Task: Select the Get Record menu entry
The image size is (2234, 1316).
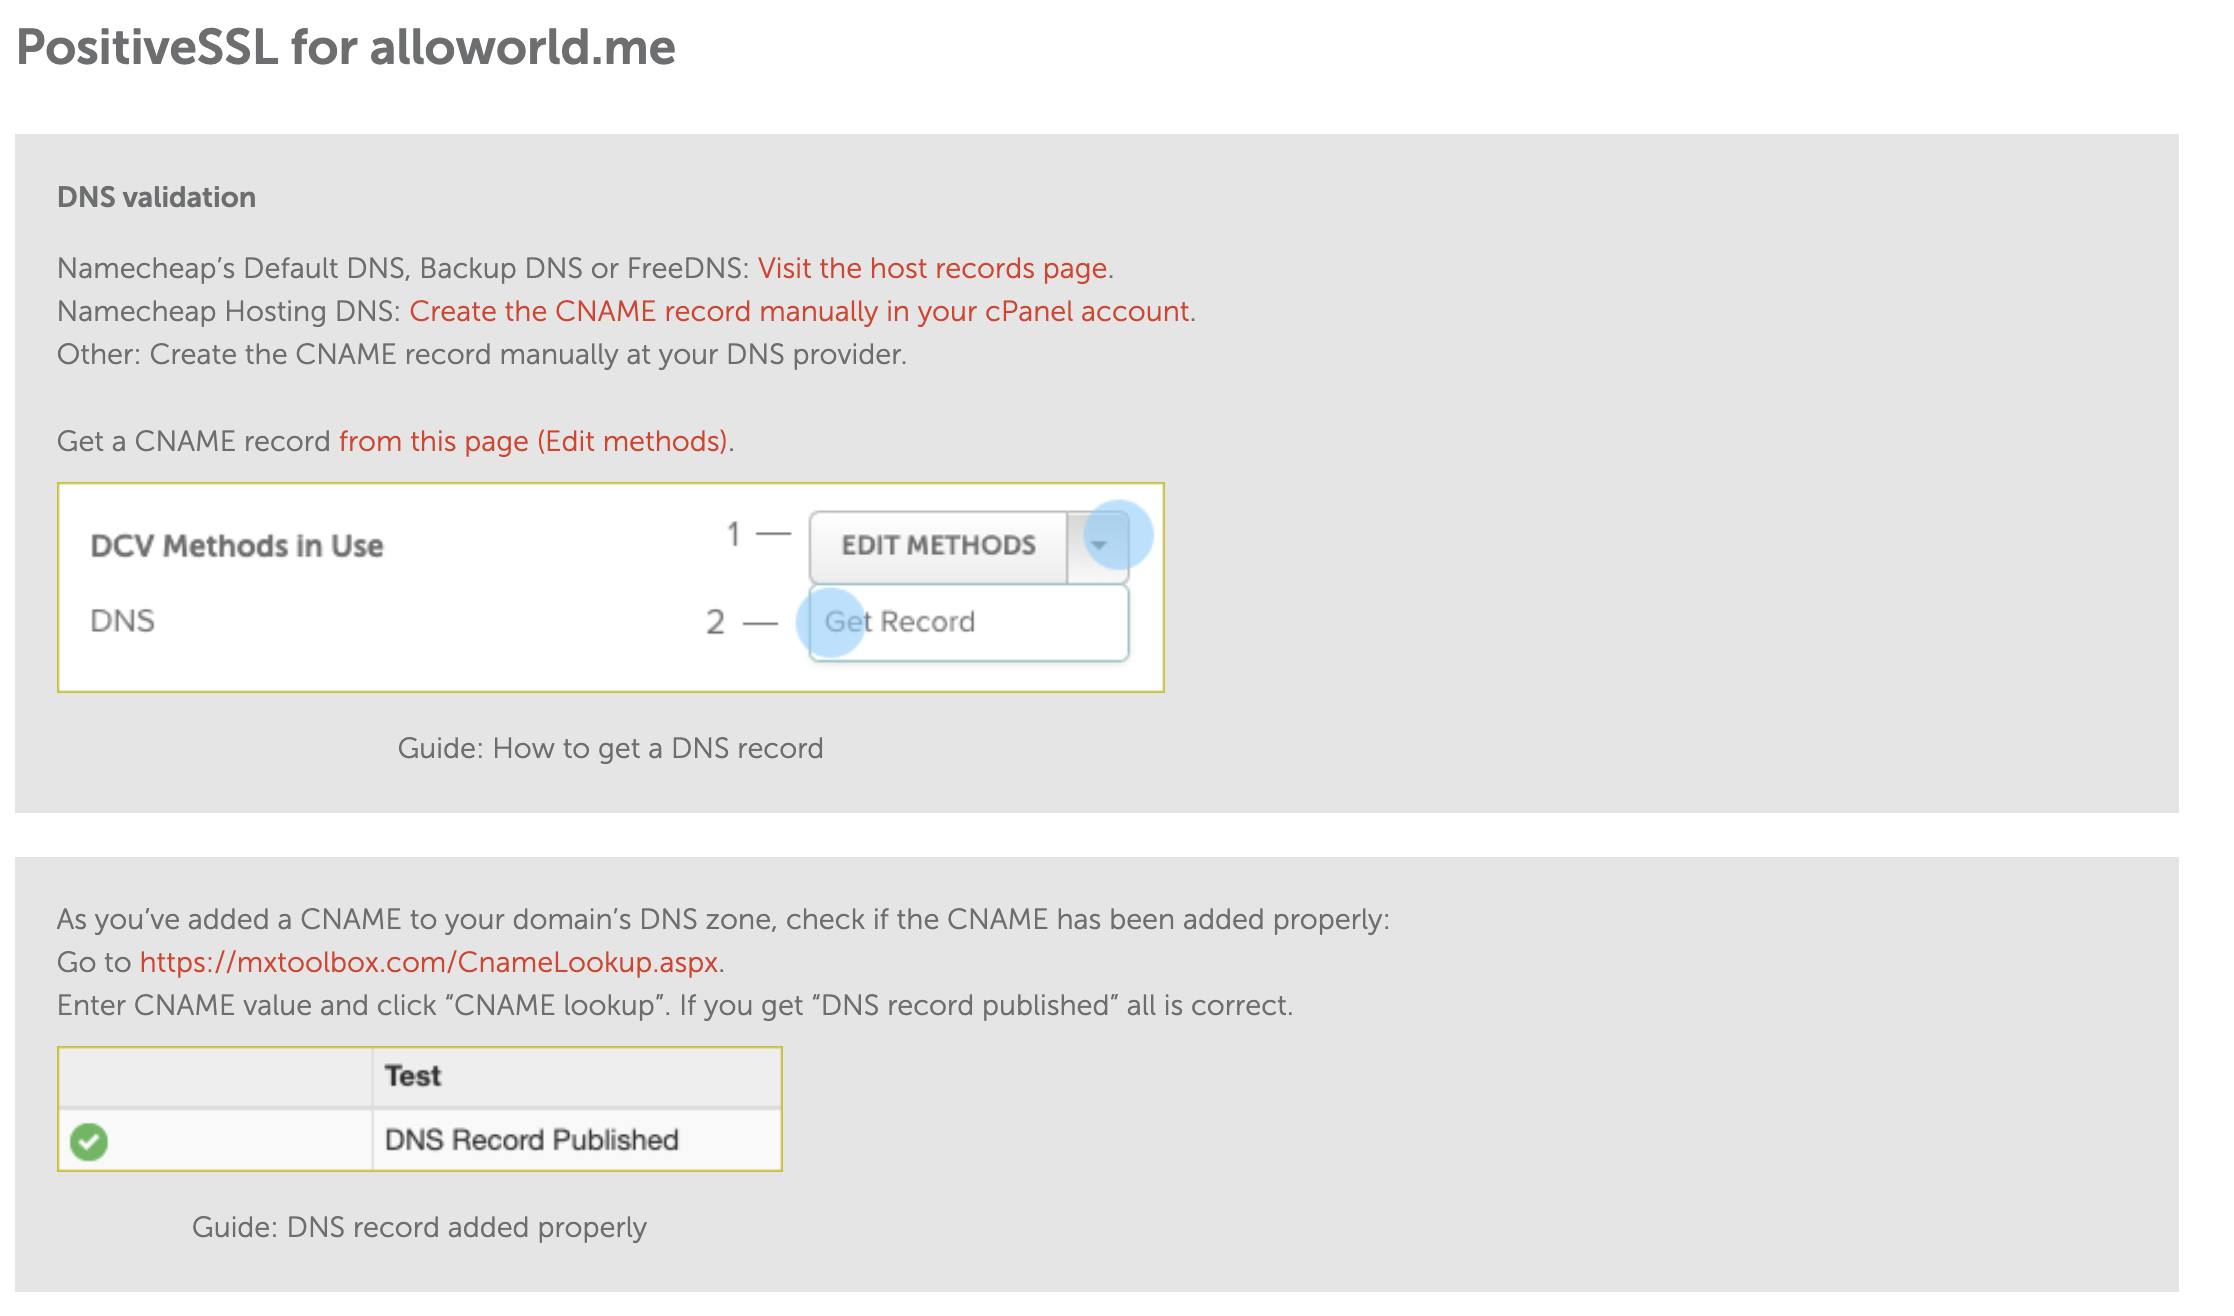Action: click(x=900, y=622)
